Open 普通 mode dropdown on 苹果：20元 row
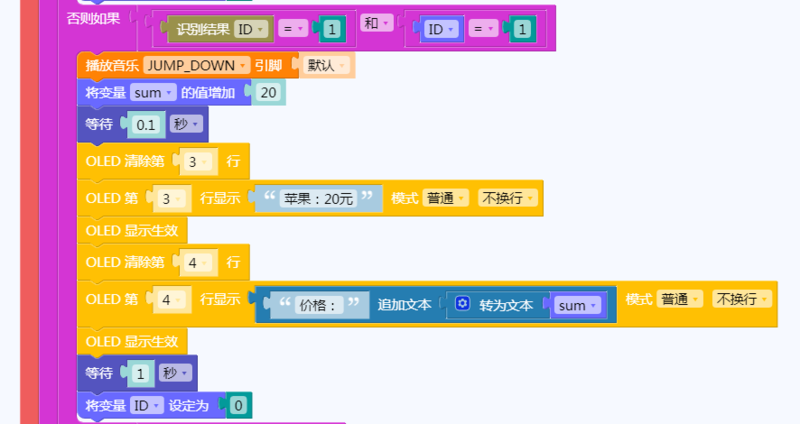The width and height of the screenshot is (800, 424). point(445,198)
